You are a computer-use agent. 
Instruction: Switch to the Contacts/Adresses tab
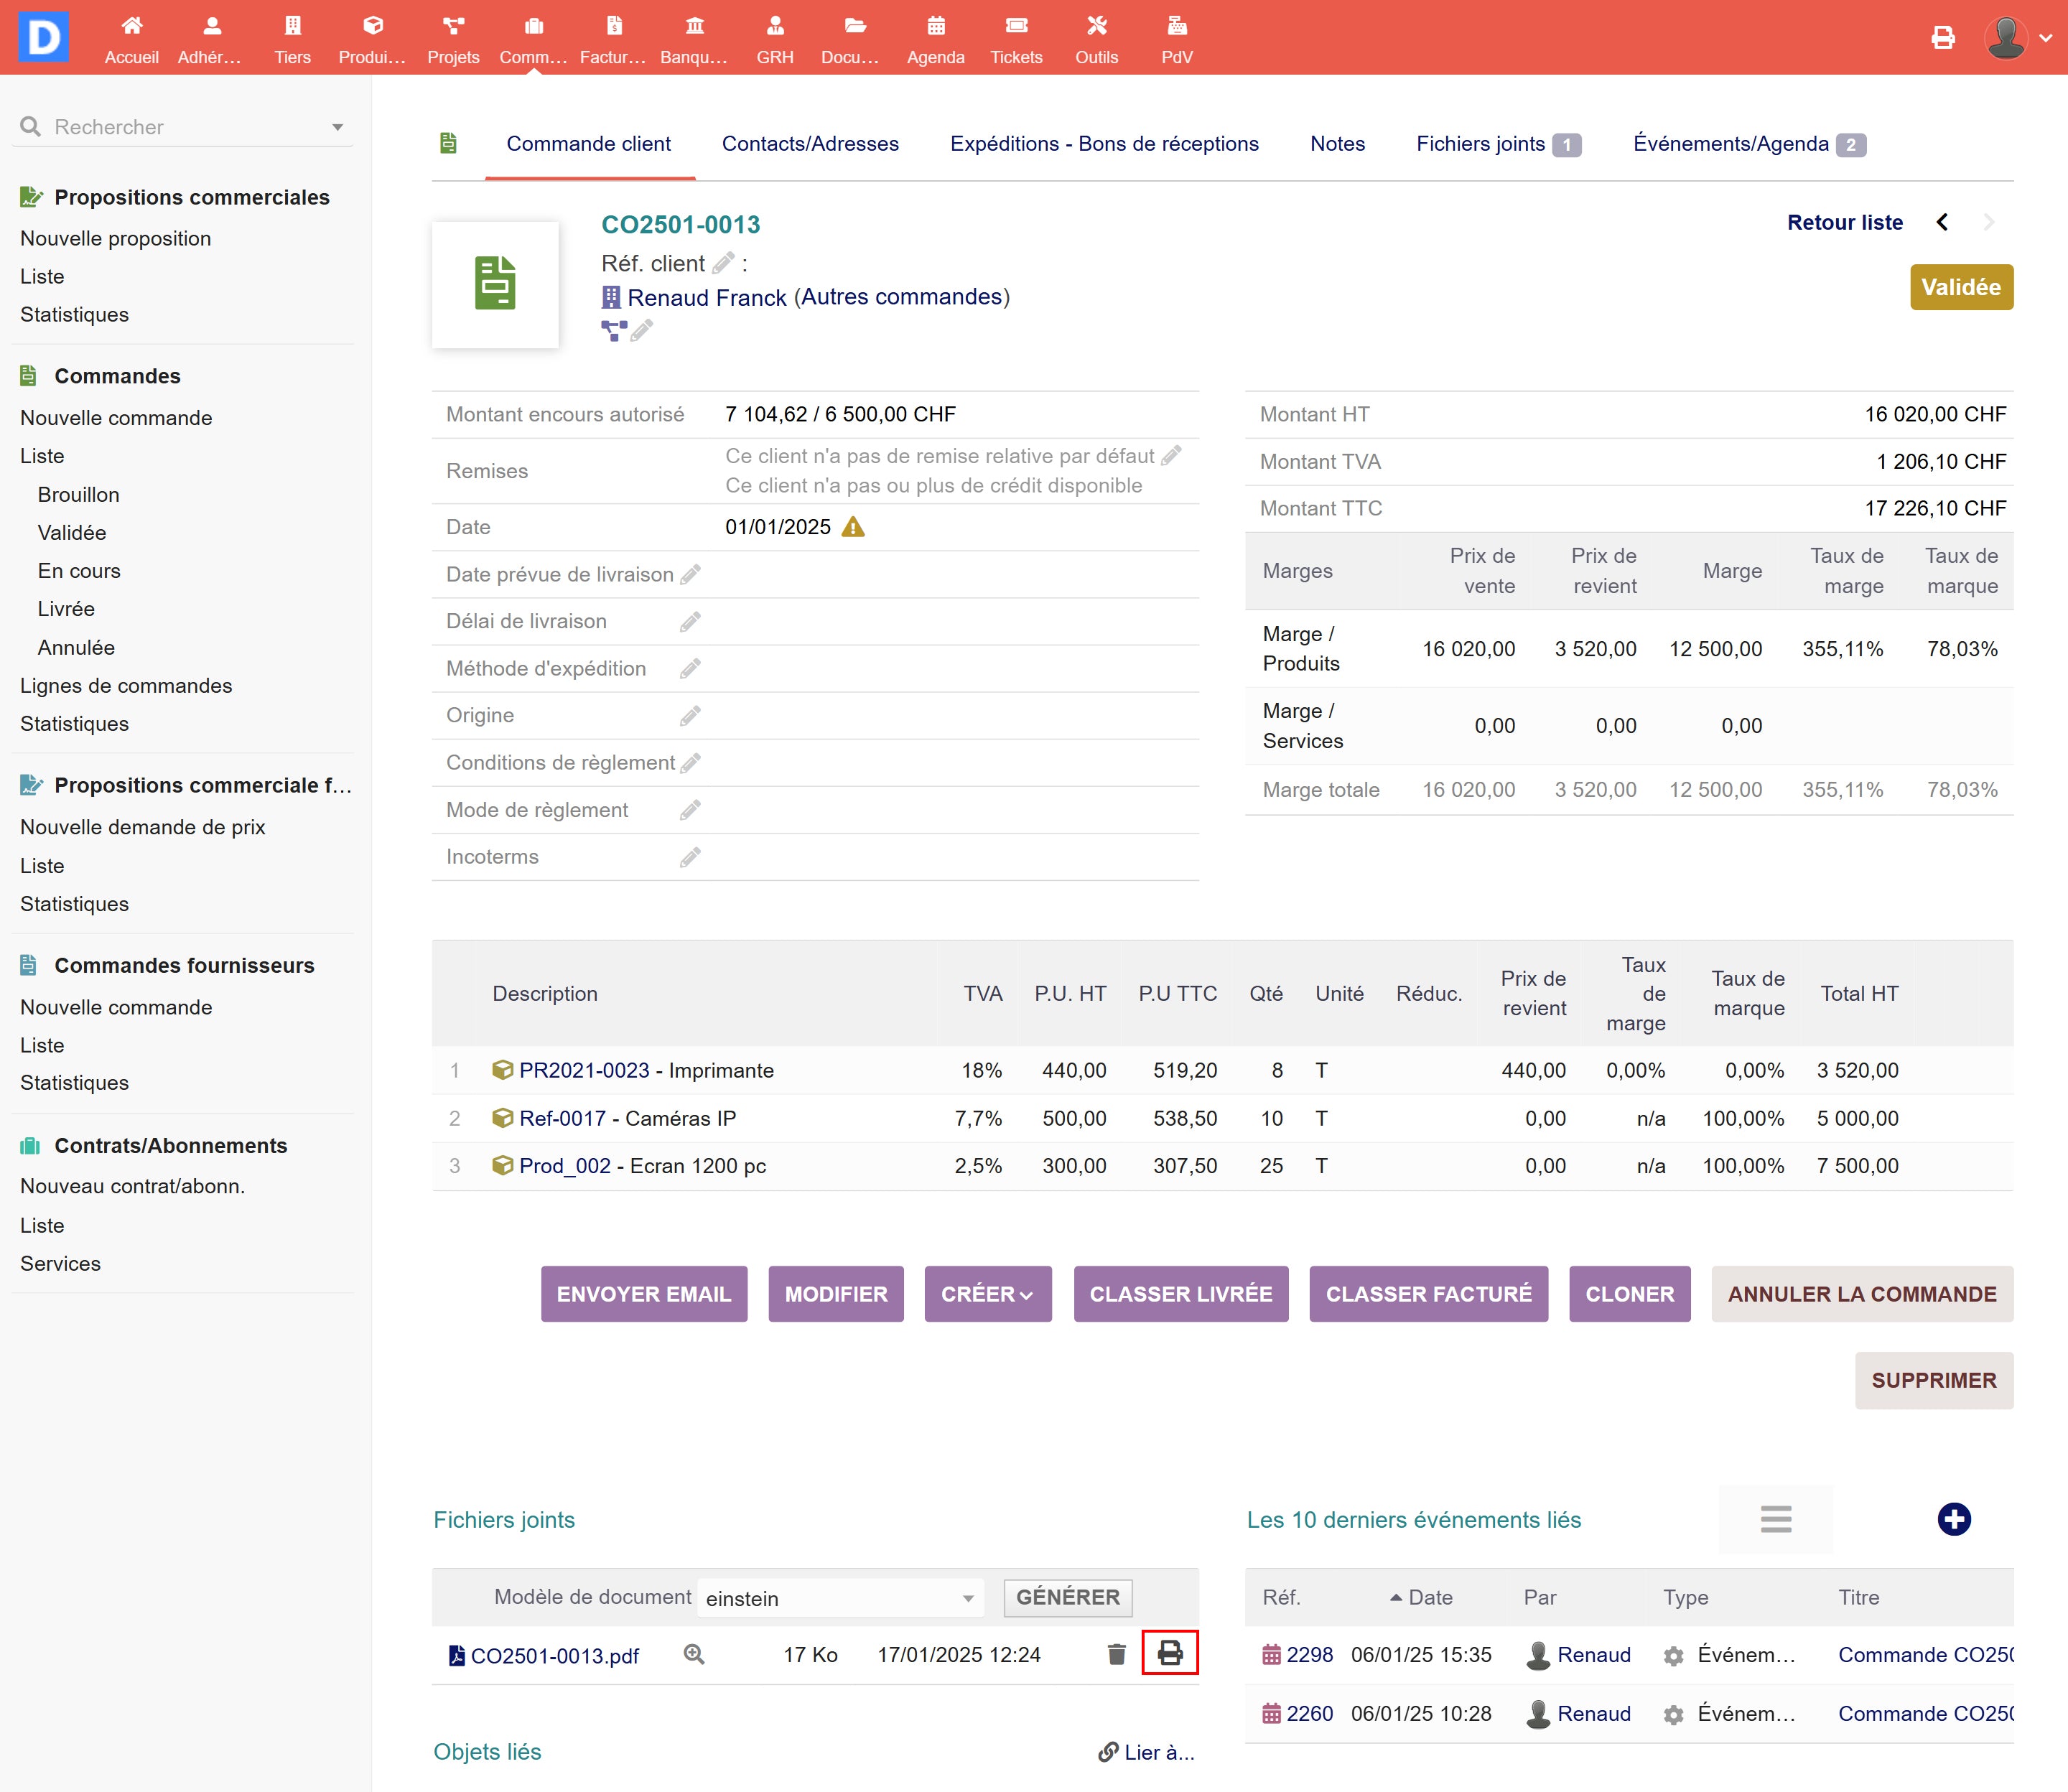(810, 144)
